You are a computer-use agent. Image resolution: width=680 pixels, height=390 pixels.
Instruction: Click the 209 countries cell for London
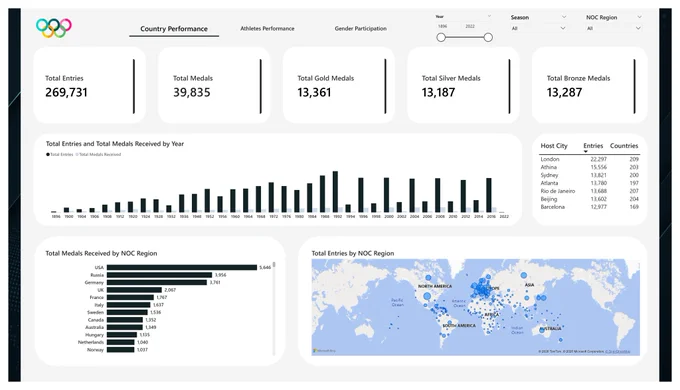click(x=634, y=159)
